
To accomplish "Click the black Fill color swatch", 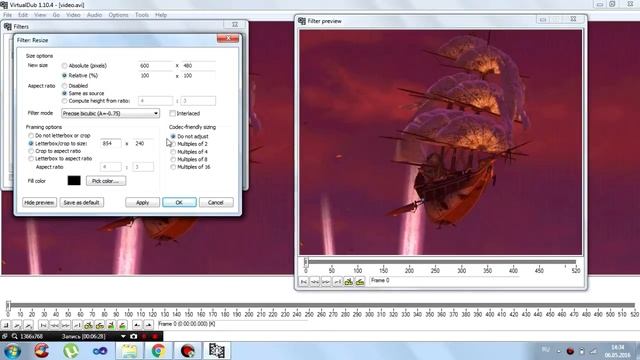I will 74,180.
